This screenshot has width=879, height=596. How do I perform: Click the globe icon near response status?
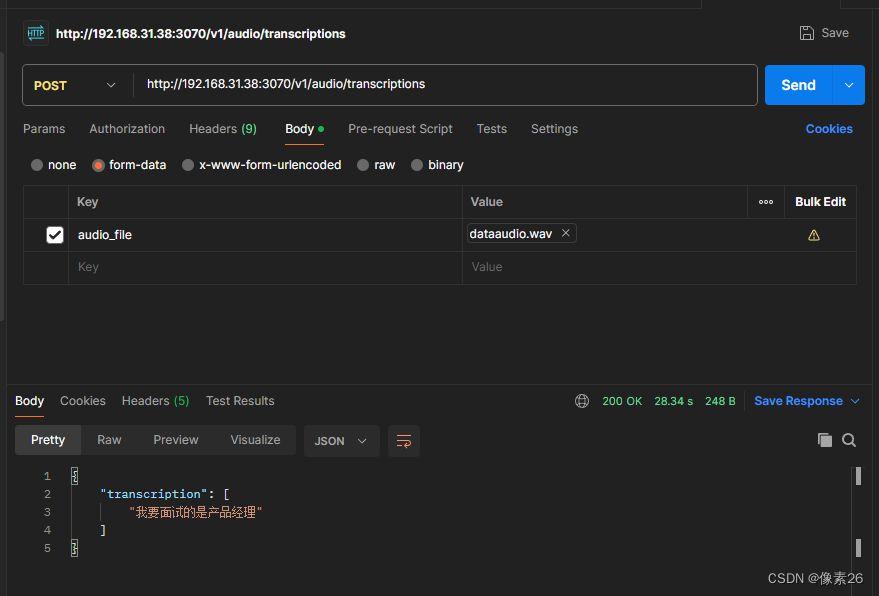[582, 401]
